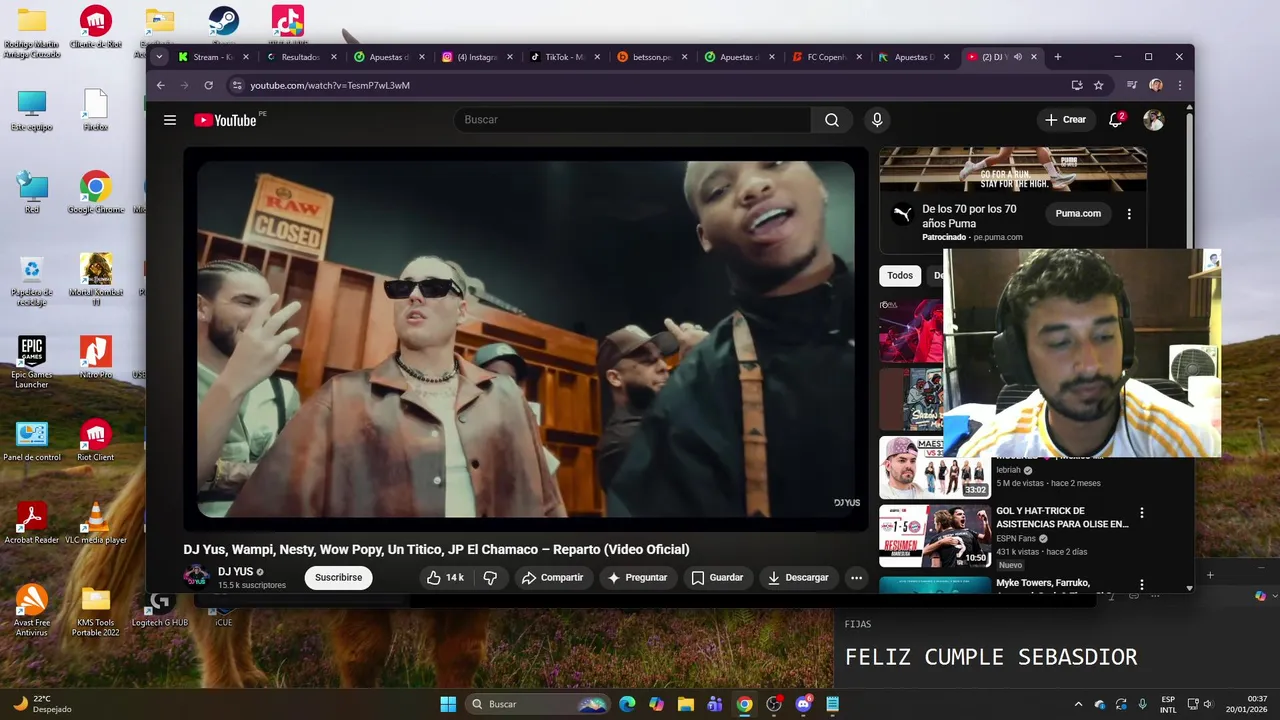Open File Explorer from the taskbar
This screenshot has width=1280, height=720.
[686, 704]
